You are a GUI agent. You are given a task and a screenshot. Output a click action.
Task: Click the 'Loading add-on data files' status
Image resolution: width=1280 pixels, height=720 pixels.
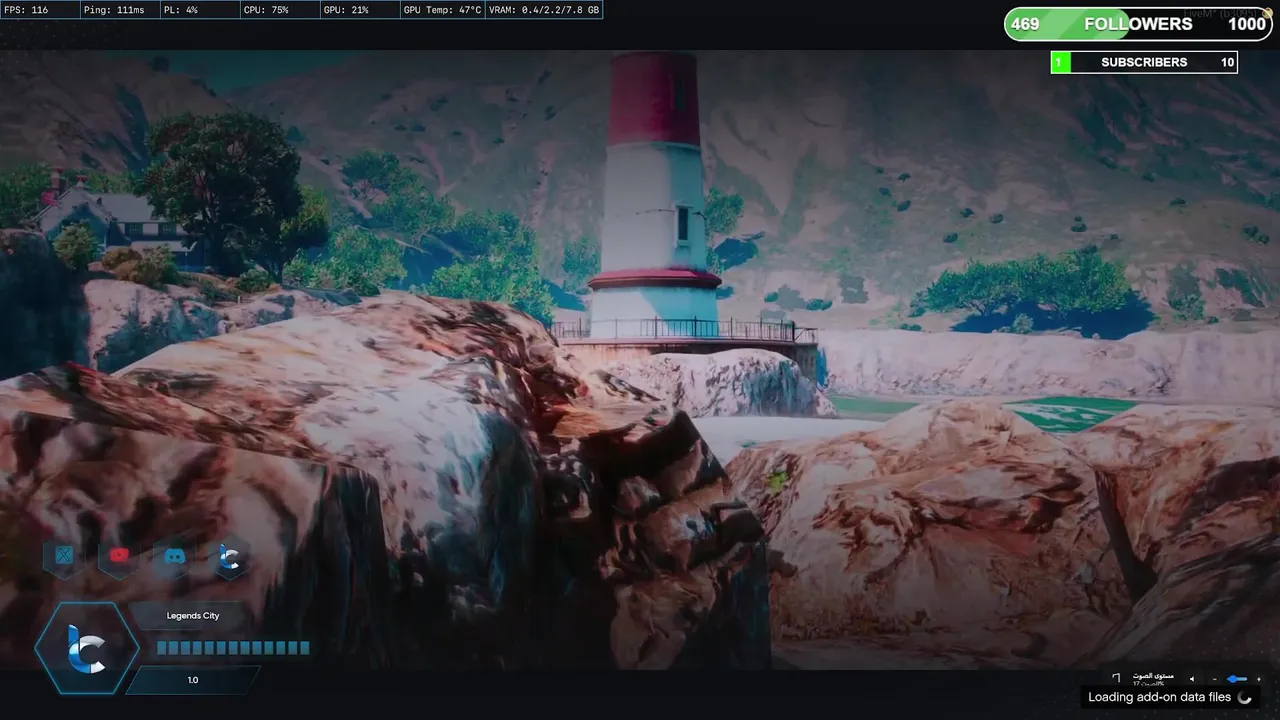click(1159, 697)
